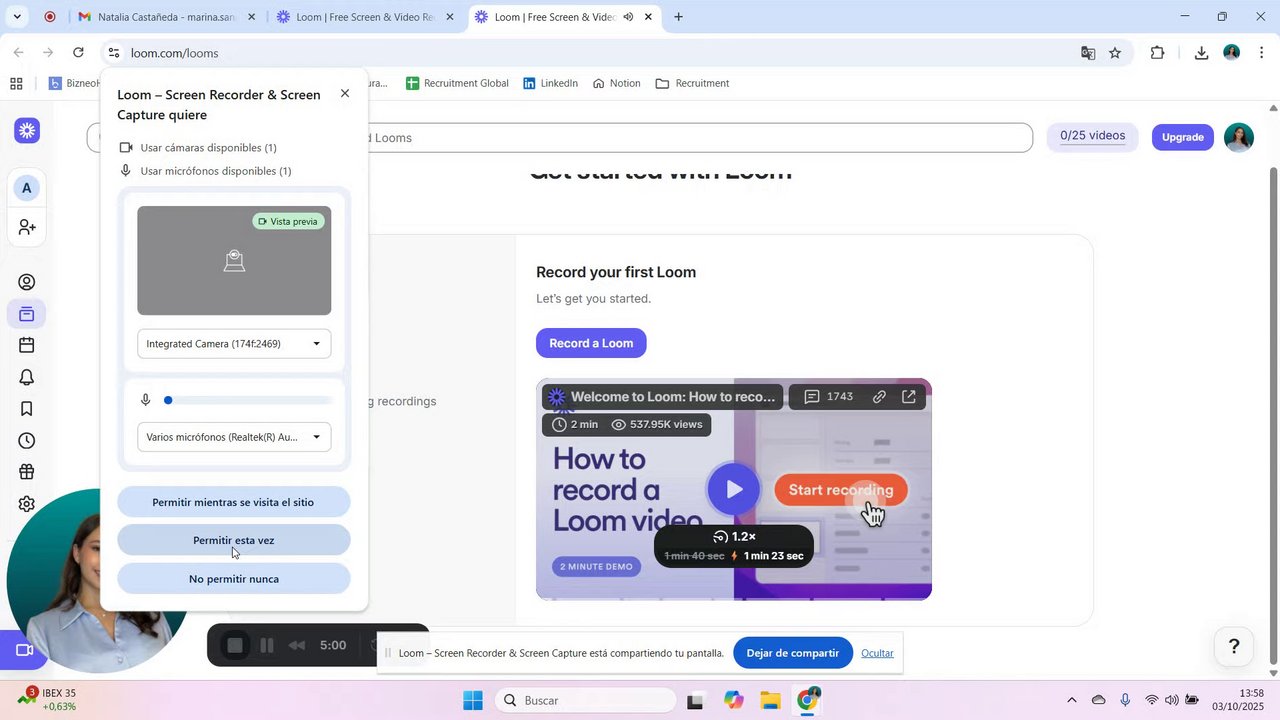
Task: Open Welcome video in new tab icon
Action: click(909, 397)
